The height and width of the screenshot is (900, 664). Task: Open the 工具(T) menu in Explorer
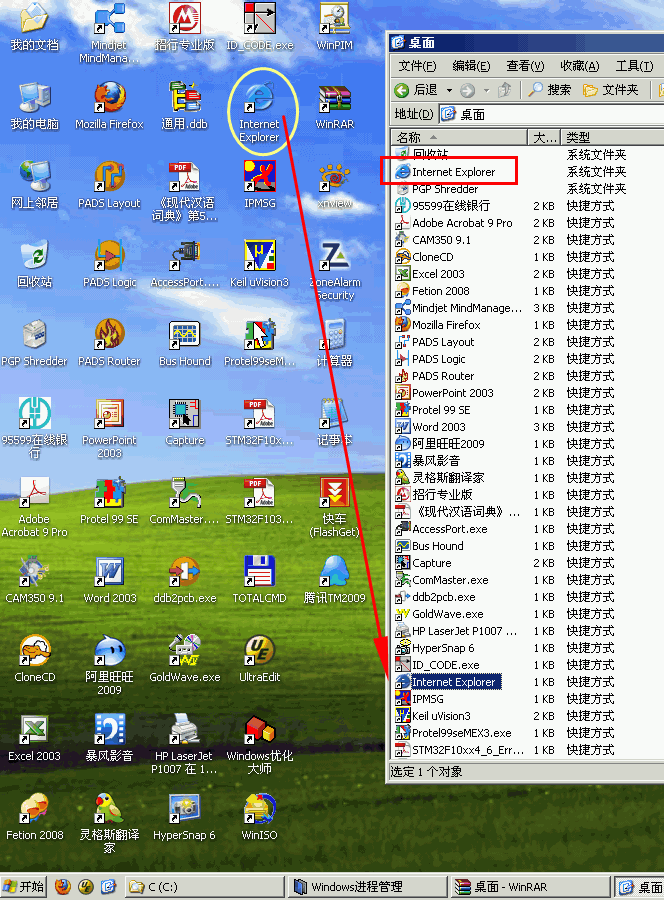point(634,66)
